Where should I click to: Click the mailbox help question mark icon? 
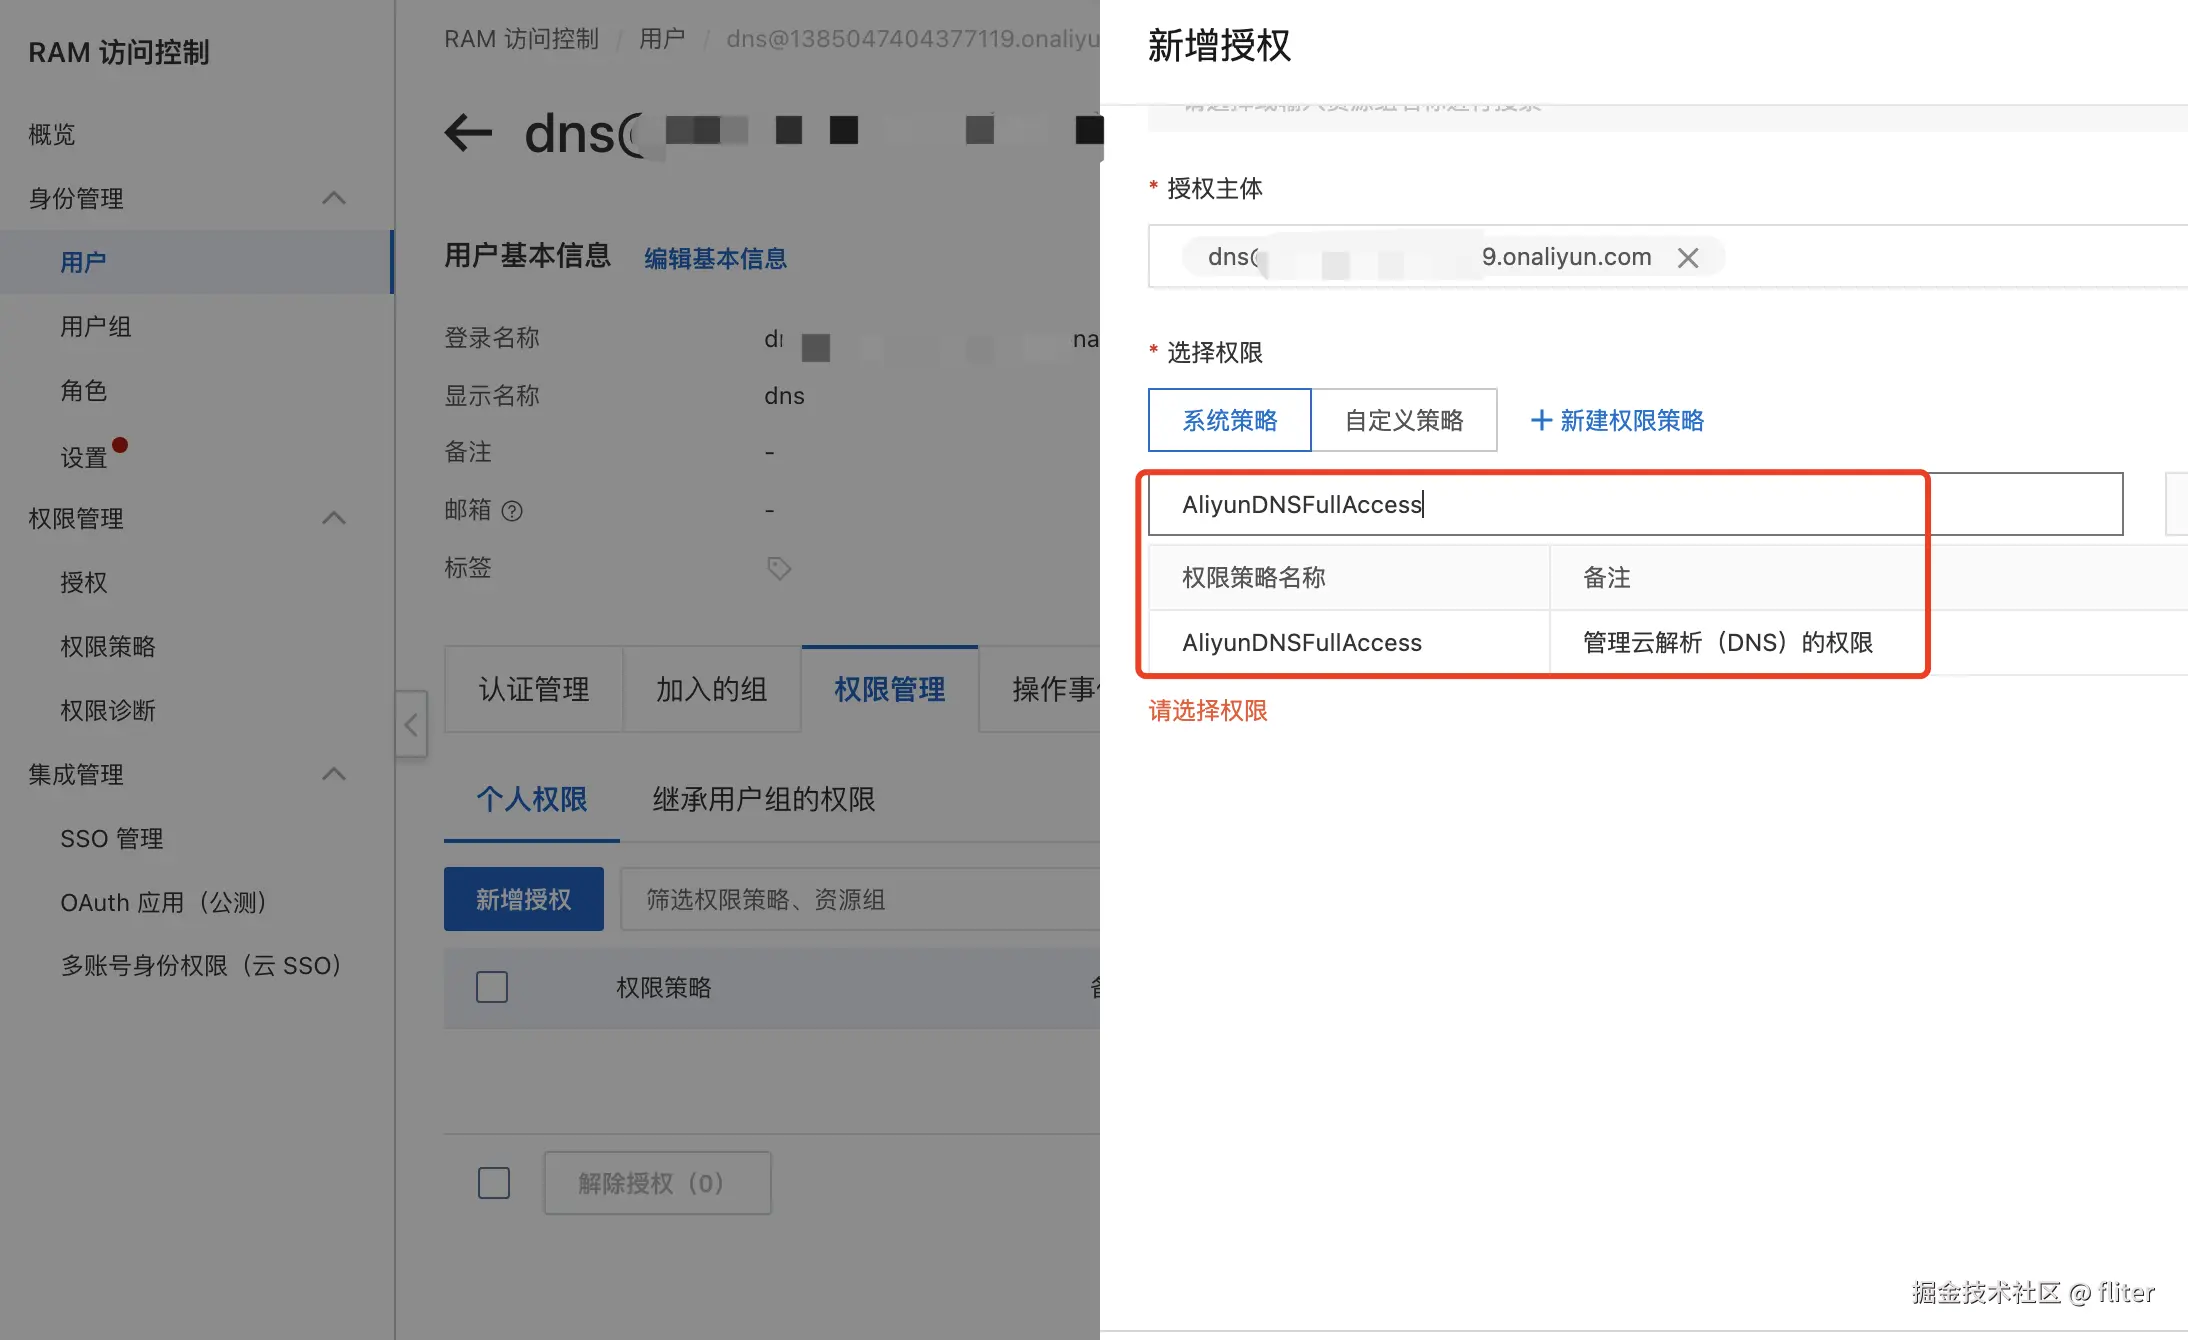tap(512, 511)
